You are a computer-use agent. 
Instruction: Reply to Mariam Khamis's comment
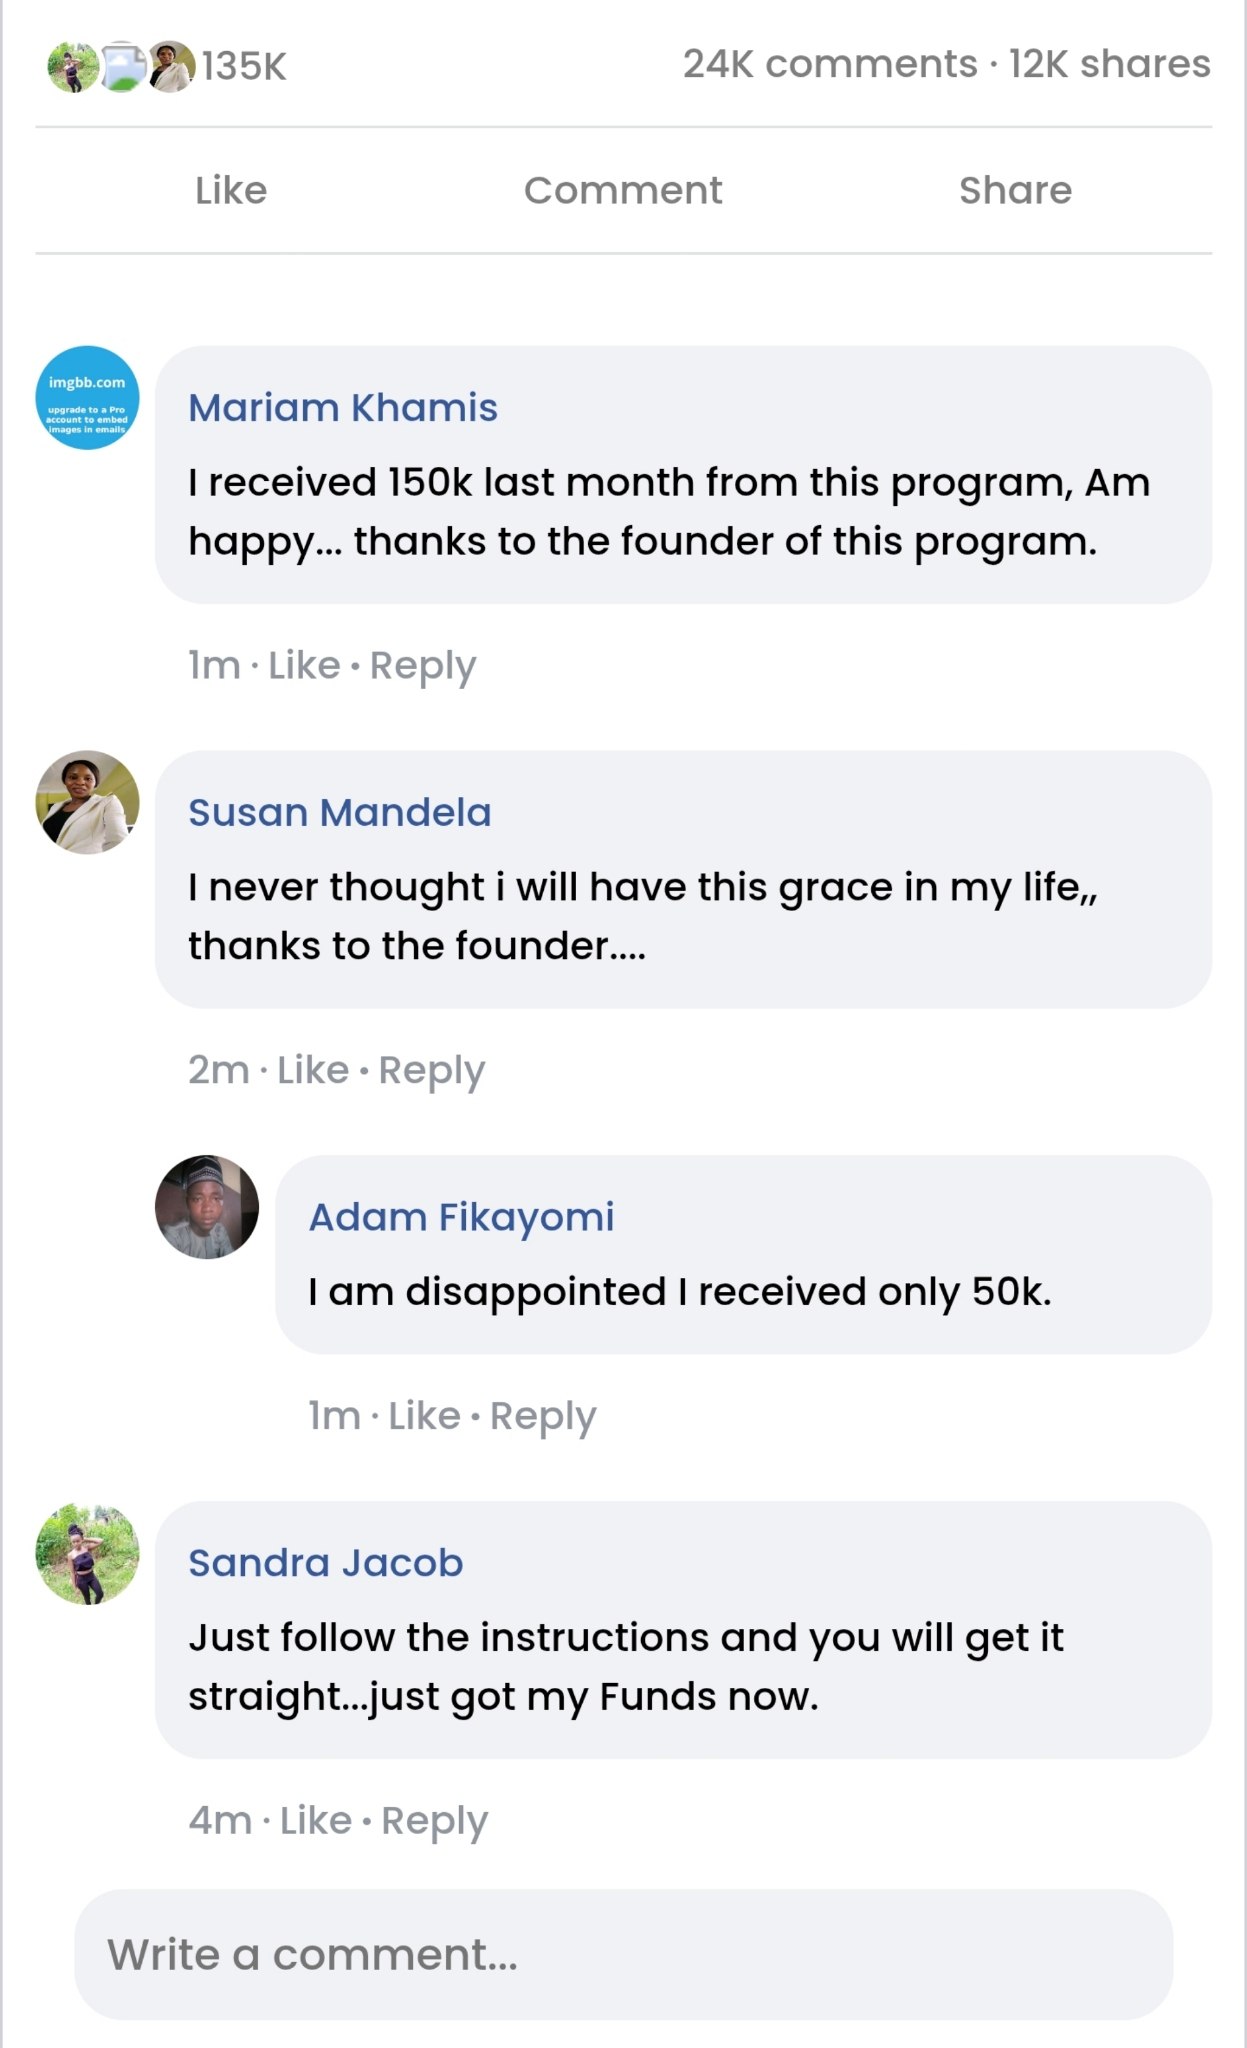(423, 665)
